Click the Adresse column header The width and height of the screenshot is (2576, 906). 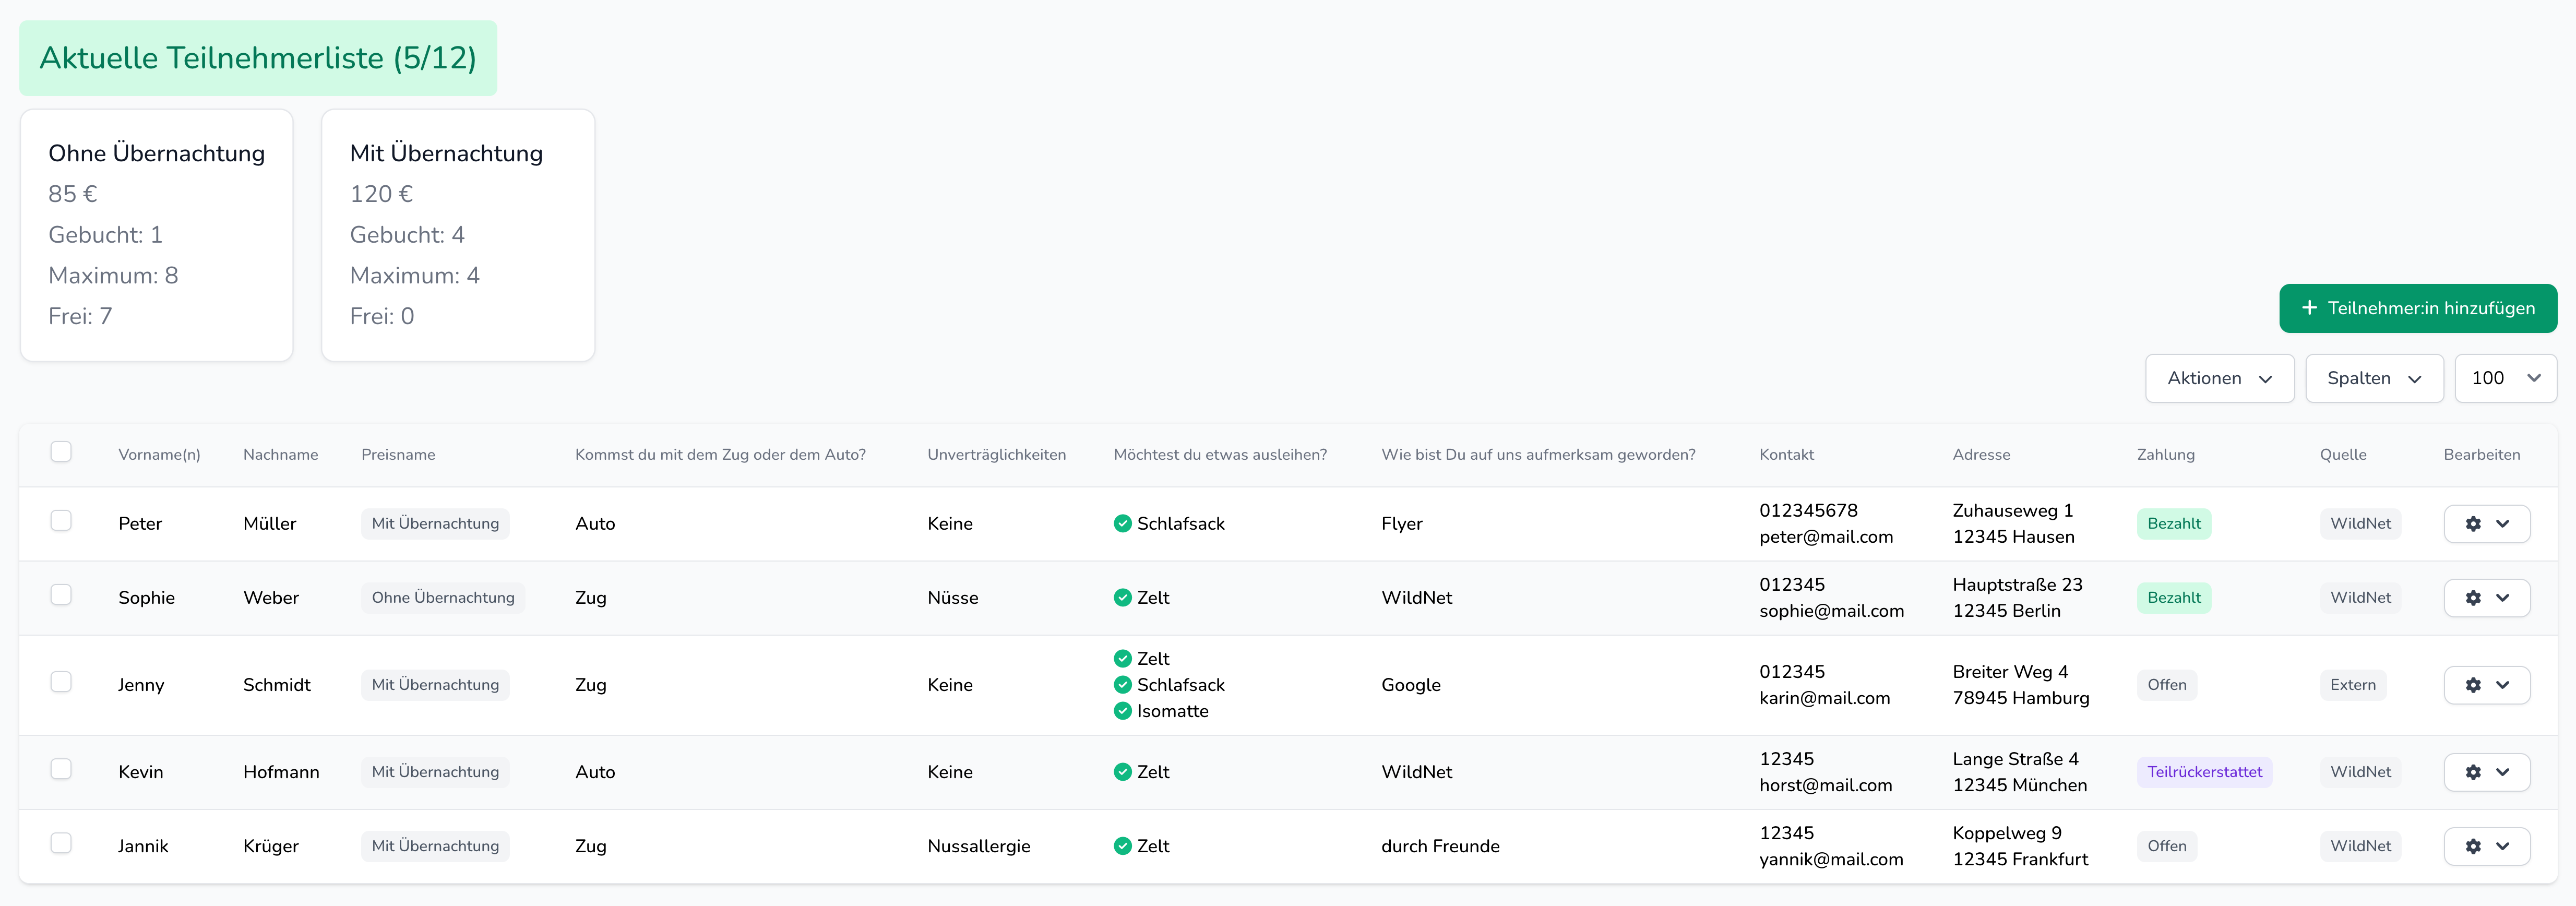(x=1981, y=455)
